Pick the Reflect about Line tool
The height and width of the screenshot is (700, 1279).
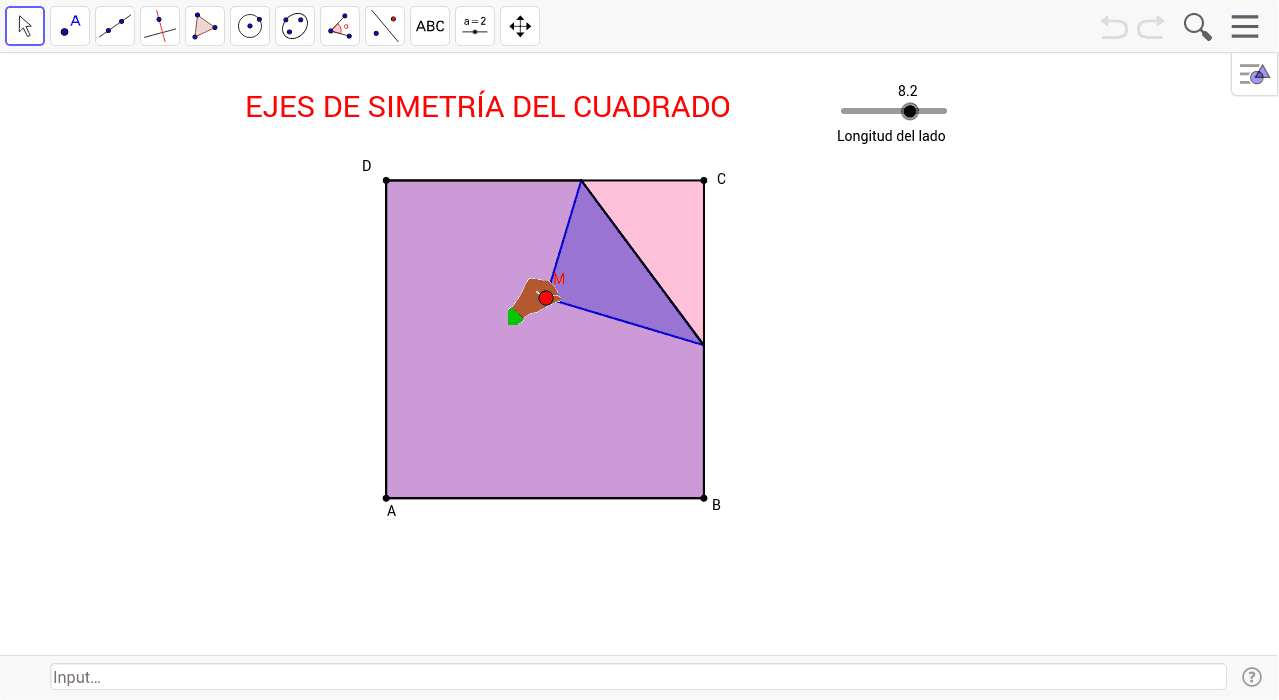pyautogui.click(x=385, y=26)
